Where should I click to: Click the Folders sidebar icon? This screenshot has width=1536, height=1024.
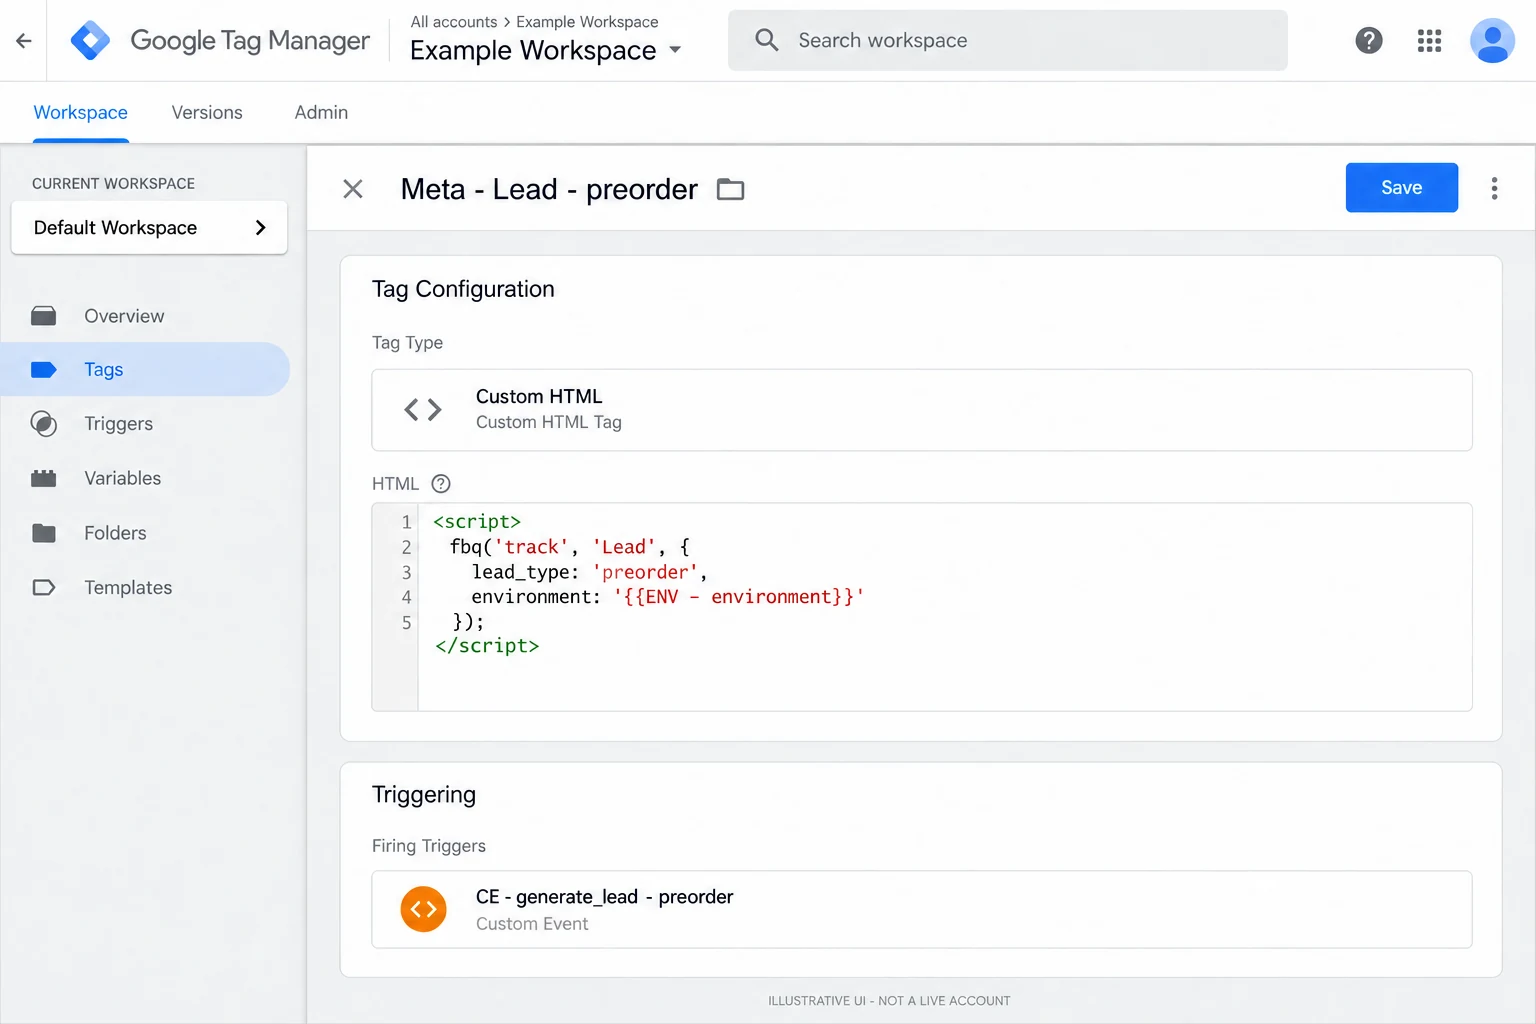tap(44, 533)
